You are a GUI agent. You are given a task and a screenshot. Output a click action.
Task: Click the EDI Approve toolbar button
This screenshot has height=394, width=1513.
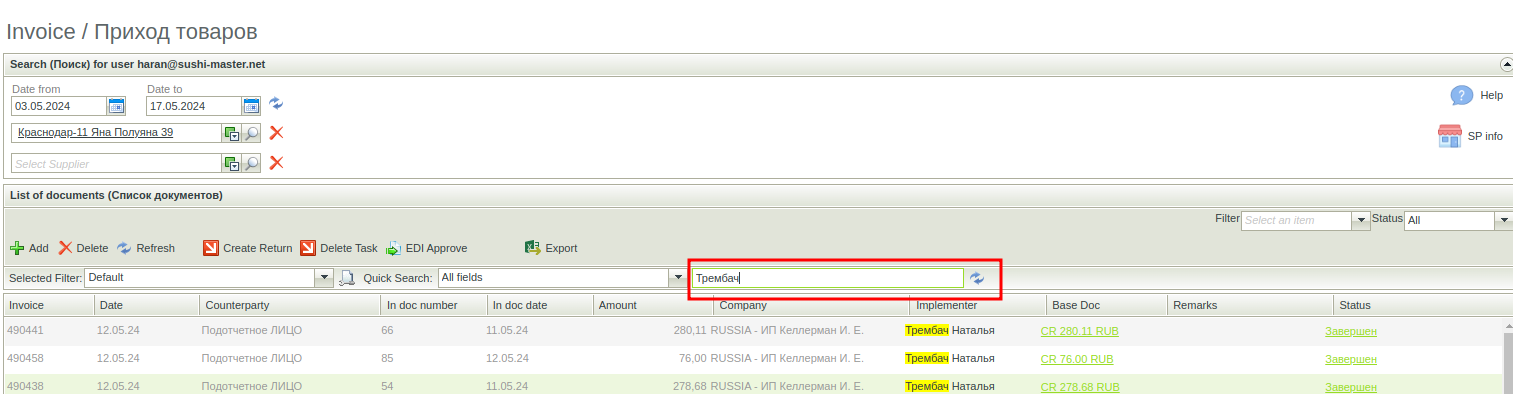click(x=427, y=248)
